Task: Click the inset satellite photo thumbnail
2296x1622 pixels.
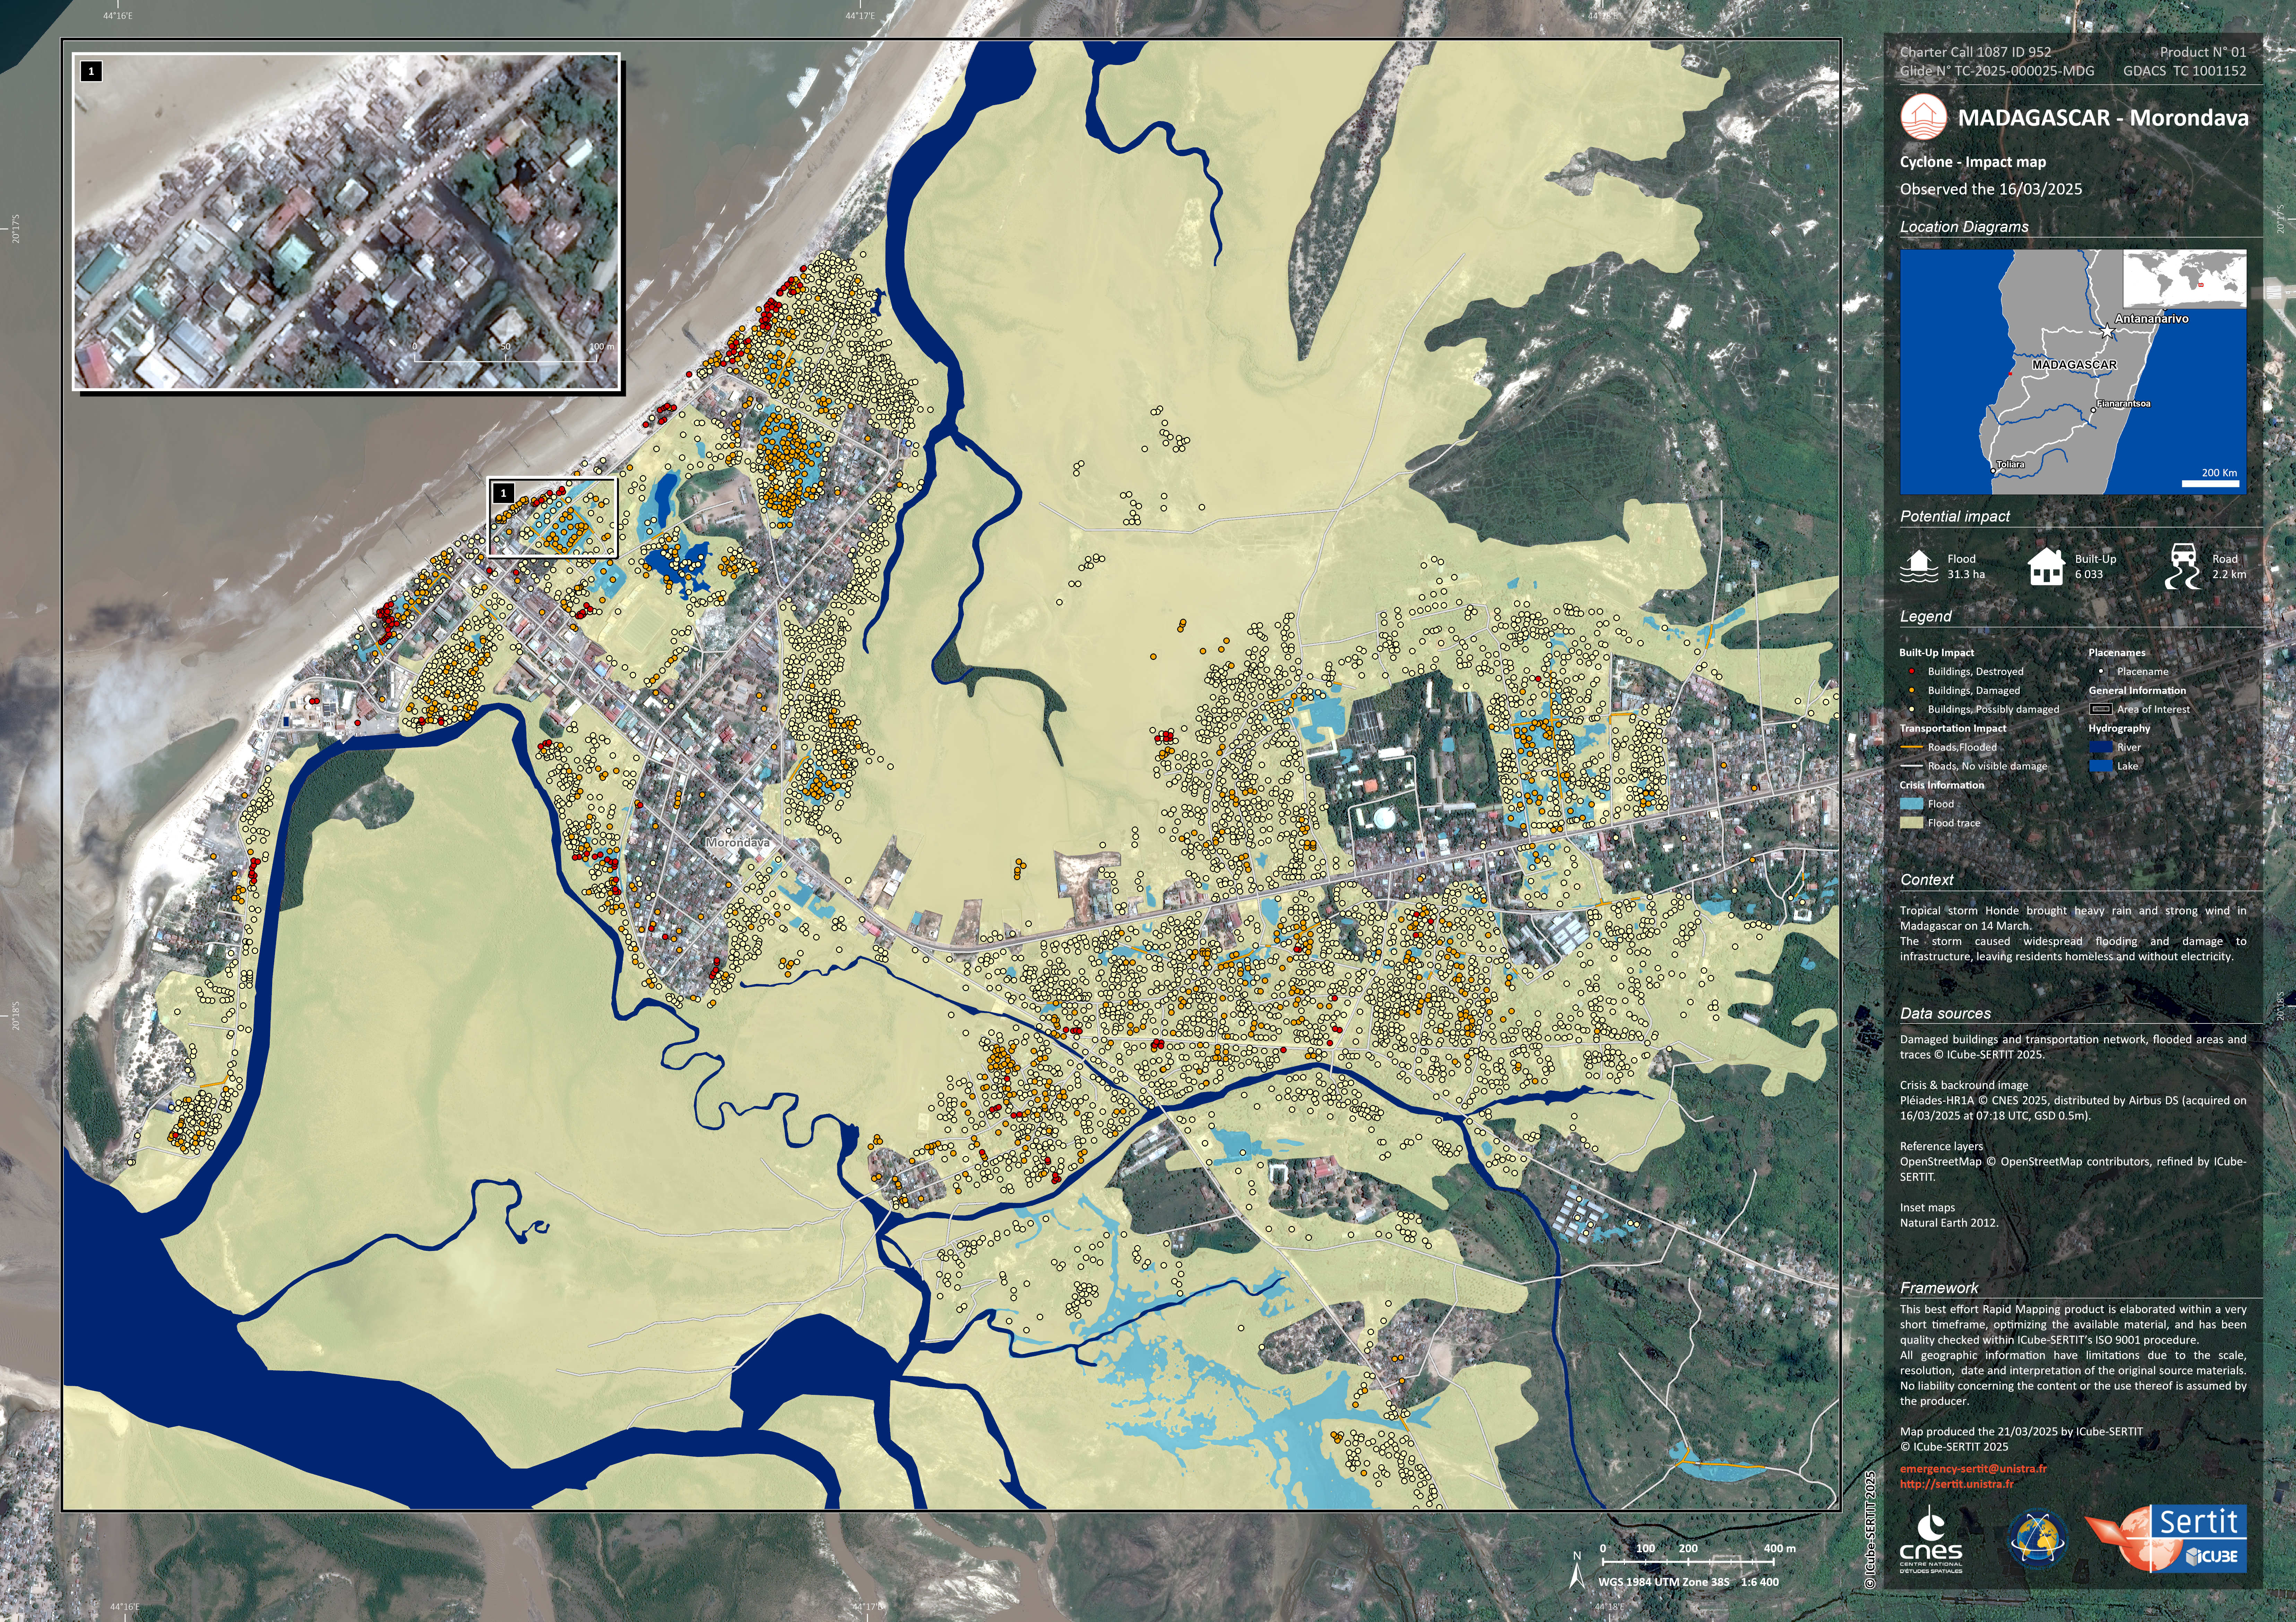Action: point(346,221)
